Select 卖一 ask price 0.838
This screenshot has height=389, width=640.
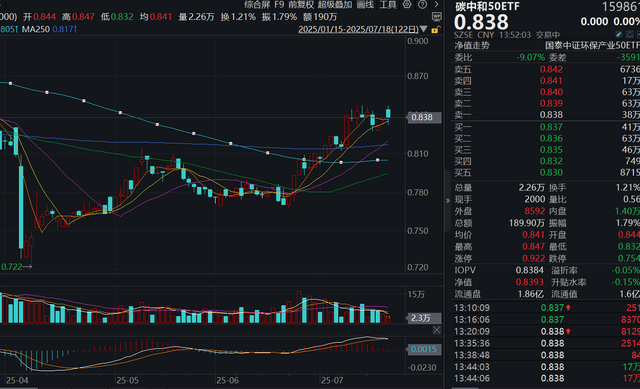pos(551,115)
